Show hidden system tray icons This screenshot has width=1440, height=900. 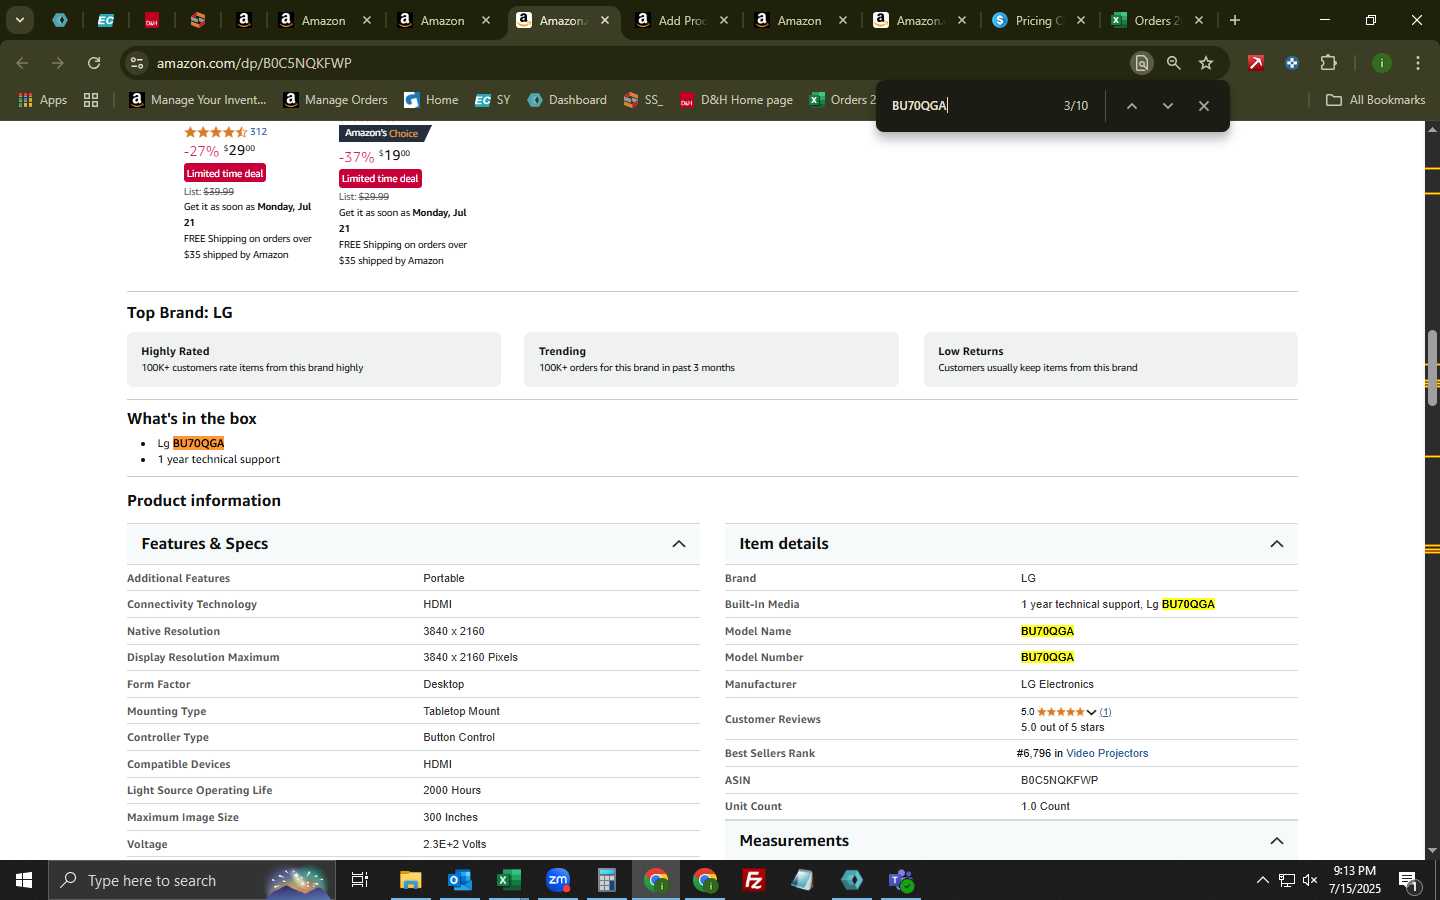(x=1262, y=880)
